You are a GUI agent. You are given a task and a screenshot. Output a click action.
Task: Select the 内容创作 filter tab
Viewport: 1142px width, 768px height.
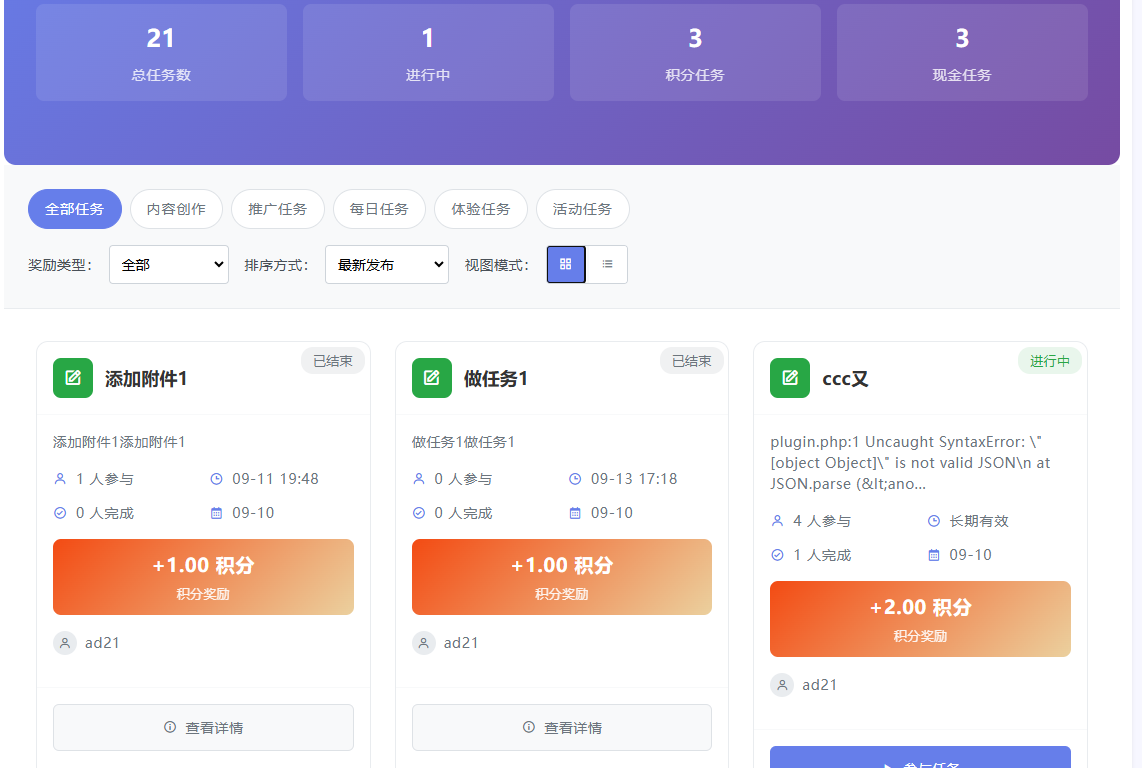point(176,209)
